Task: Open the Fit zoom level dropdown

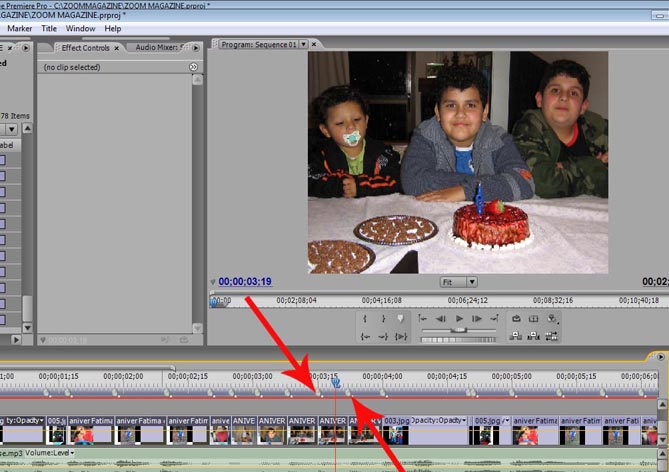Action: [459, 282]
